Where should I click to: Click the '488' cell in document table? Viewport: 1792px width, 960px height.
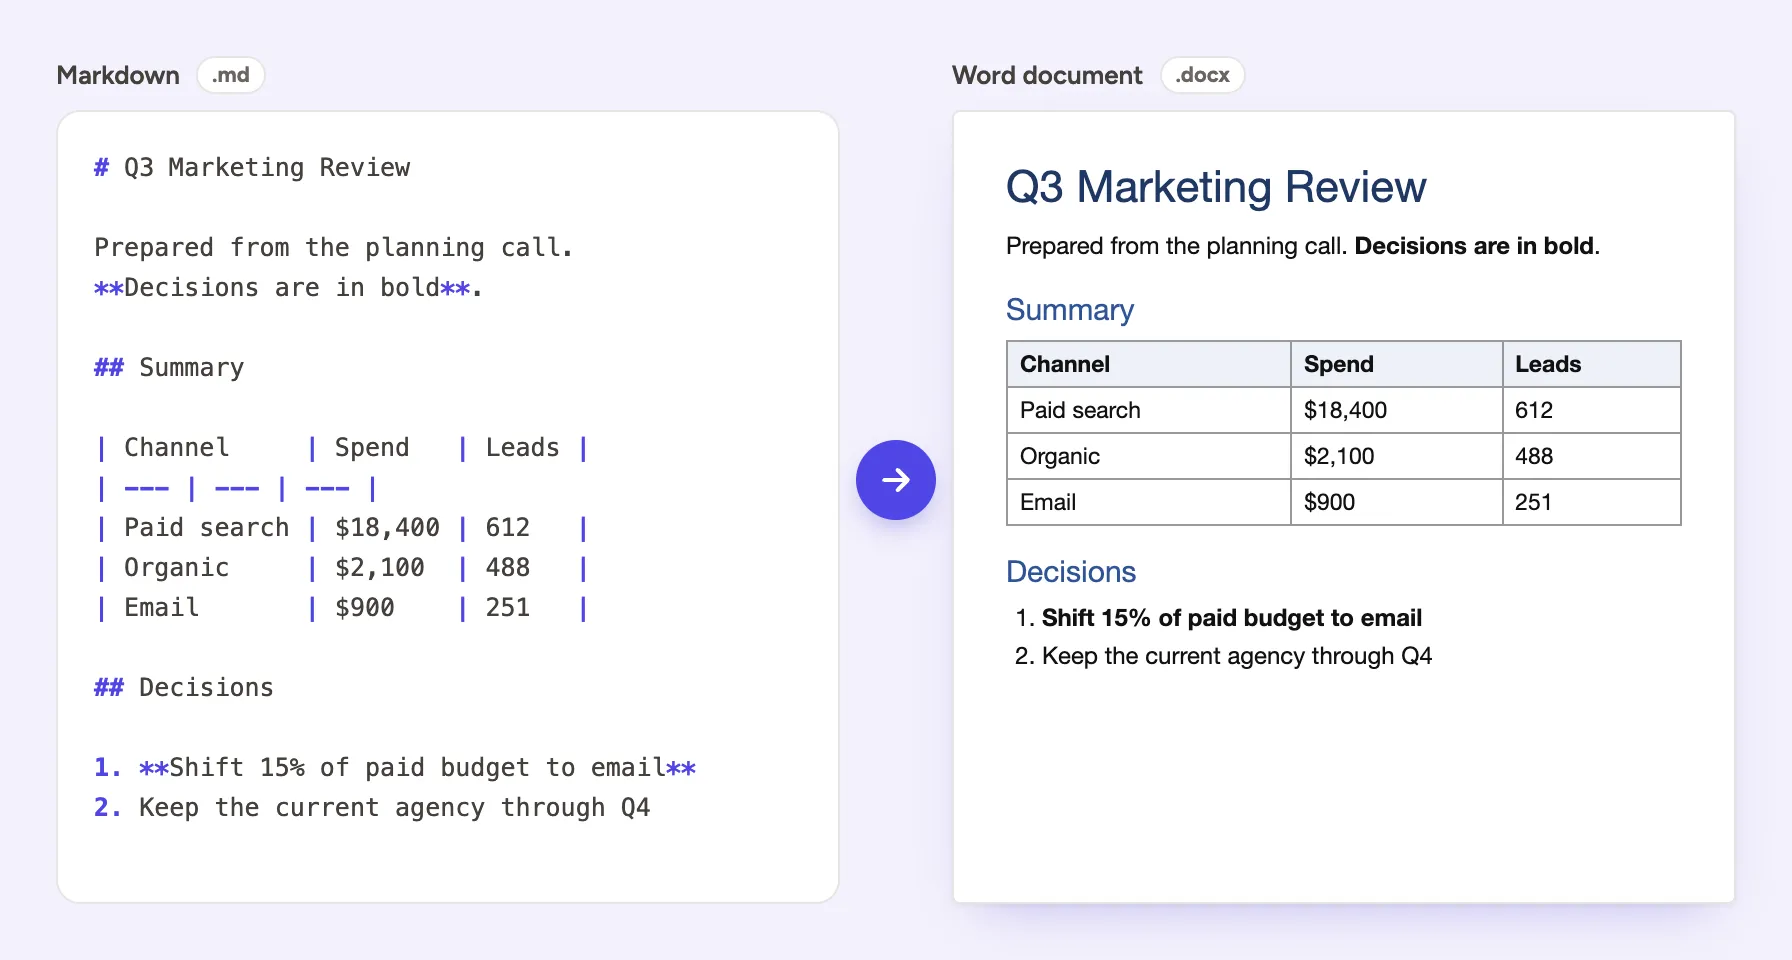(x=1592, y=456)
